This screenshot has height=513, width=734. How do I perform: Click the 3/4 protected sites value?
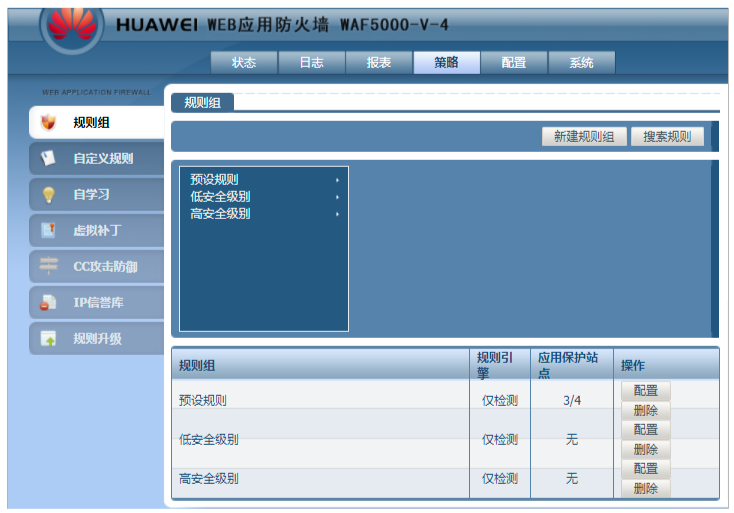(x=572, y=400)
